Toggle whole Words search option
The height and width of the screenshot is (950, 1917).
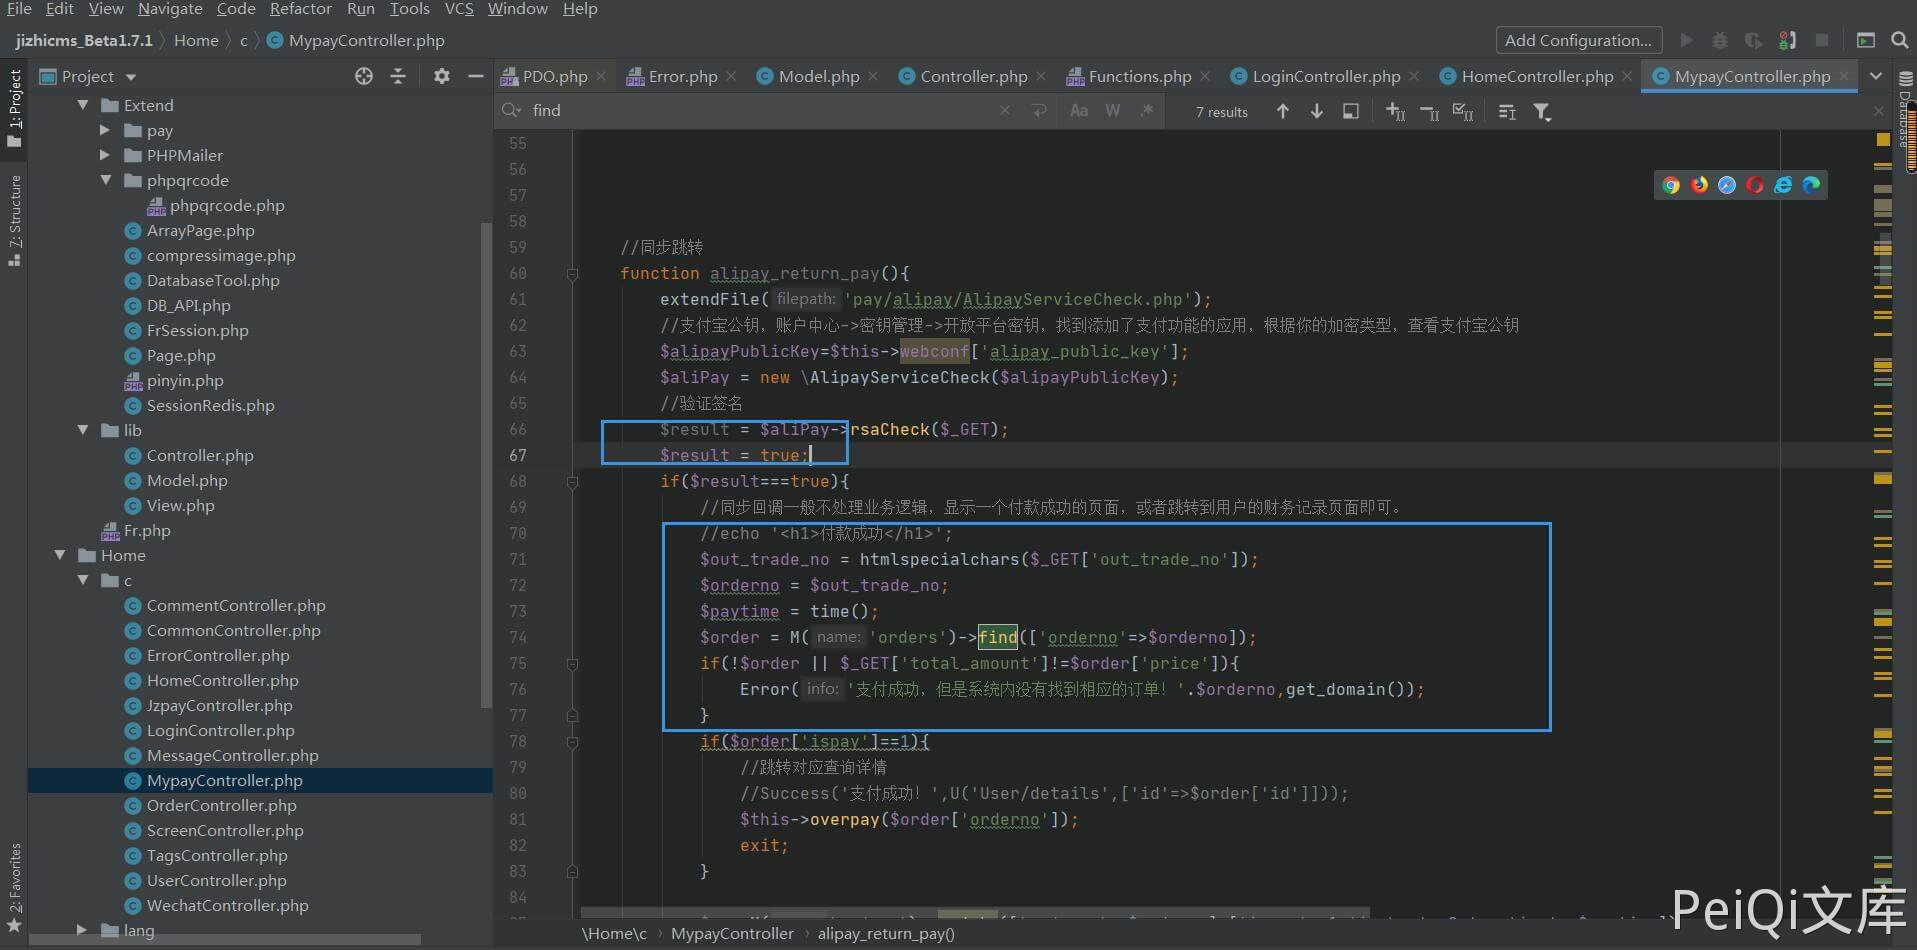(x=1113, y=111)
